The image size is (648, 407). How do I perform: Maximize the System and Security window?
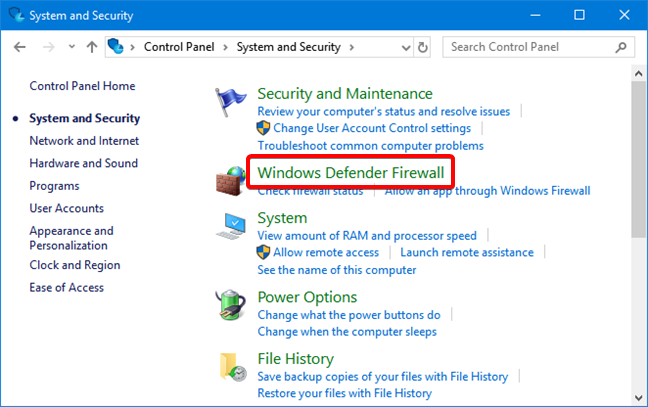579,15
